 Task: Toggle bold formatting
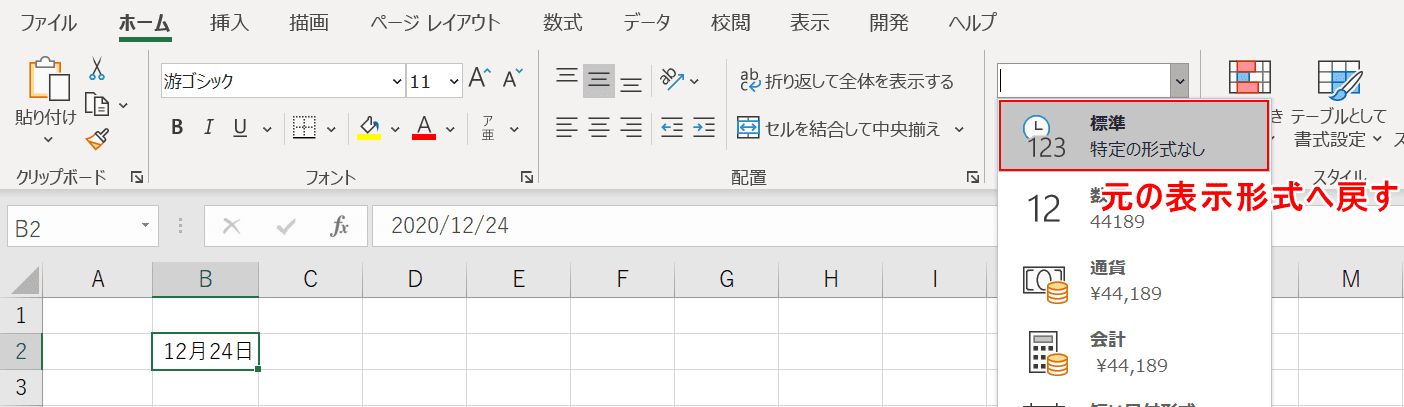(x=177, y=127)
